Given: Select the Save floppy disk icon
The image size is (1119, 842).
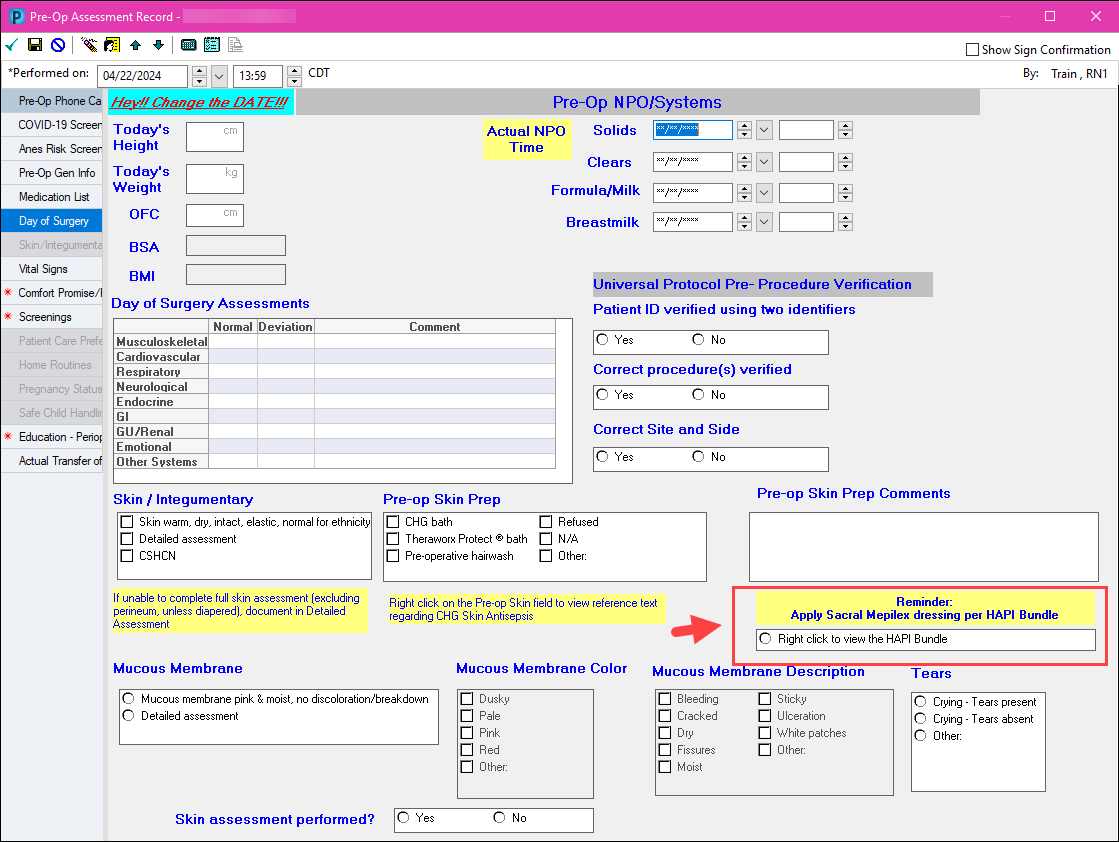Looking at the screenshot, I should (x=34, y=44).
